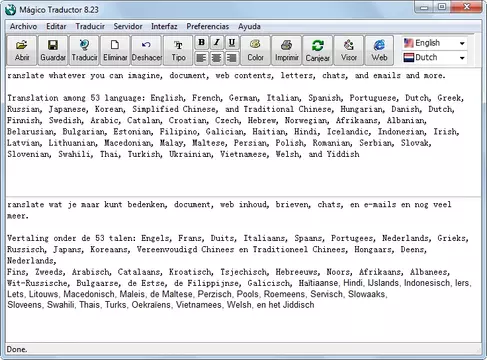Open the Color picker toolbar button
The width and height of the screenshot is (487, 360).
[255, 50]
